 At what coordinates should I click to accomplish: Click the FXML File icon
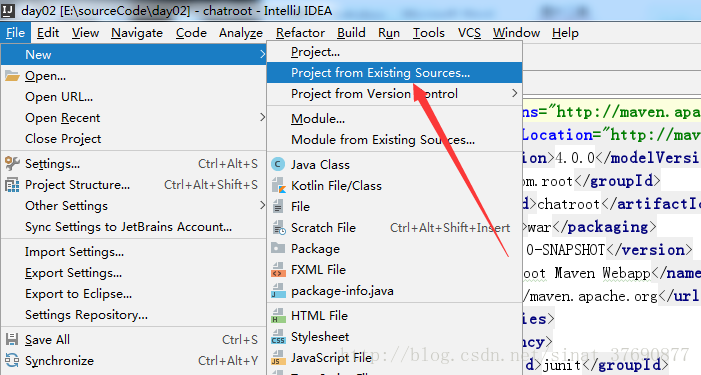pyautogui.click(x=278, y=270)
